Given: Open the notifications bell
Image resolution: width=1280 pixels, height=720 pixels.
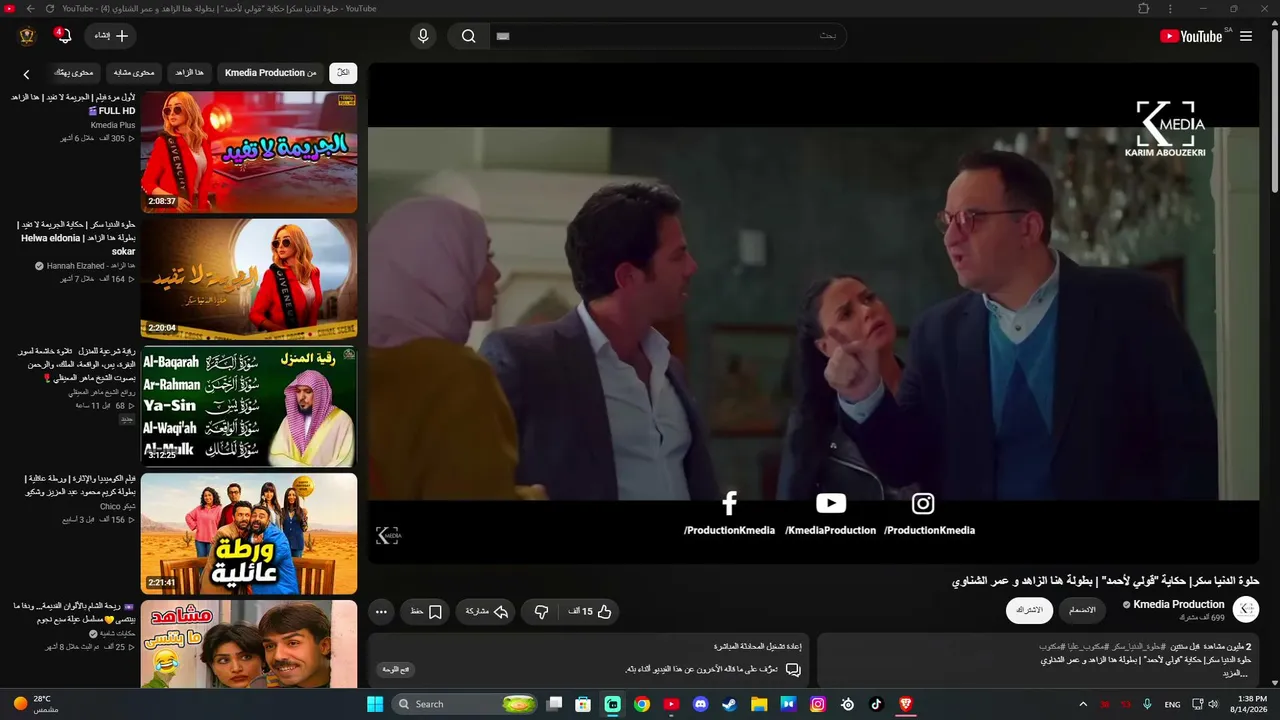Looking at the screenshot, I should click(65, 36).
